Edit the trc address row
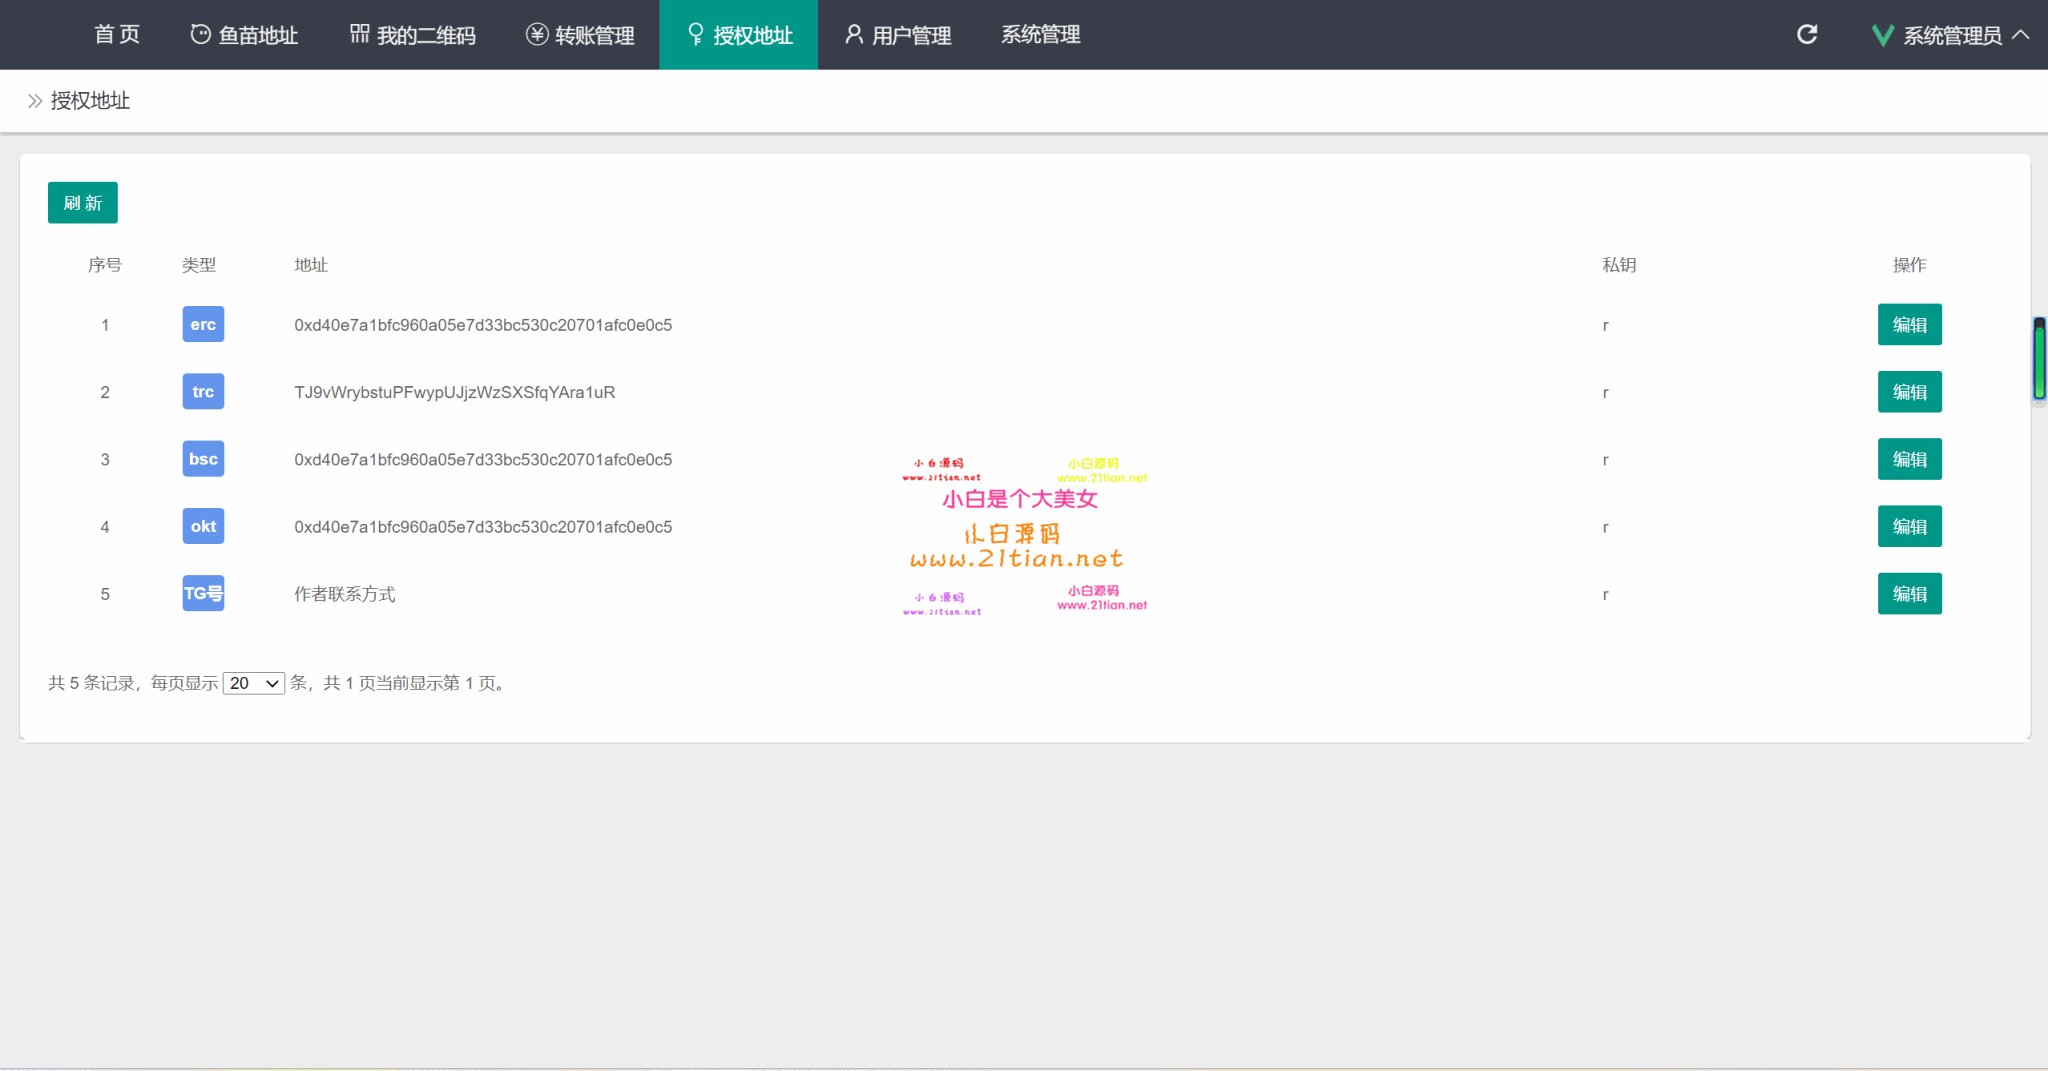The image size is (2048, 1071). pos(1909,392)
